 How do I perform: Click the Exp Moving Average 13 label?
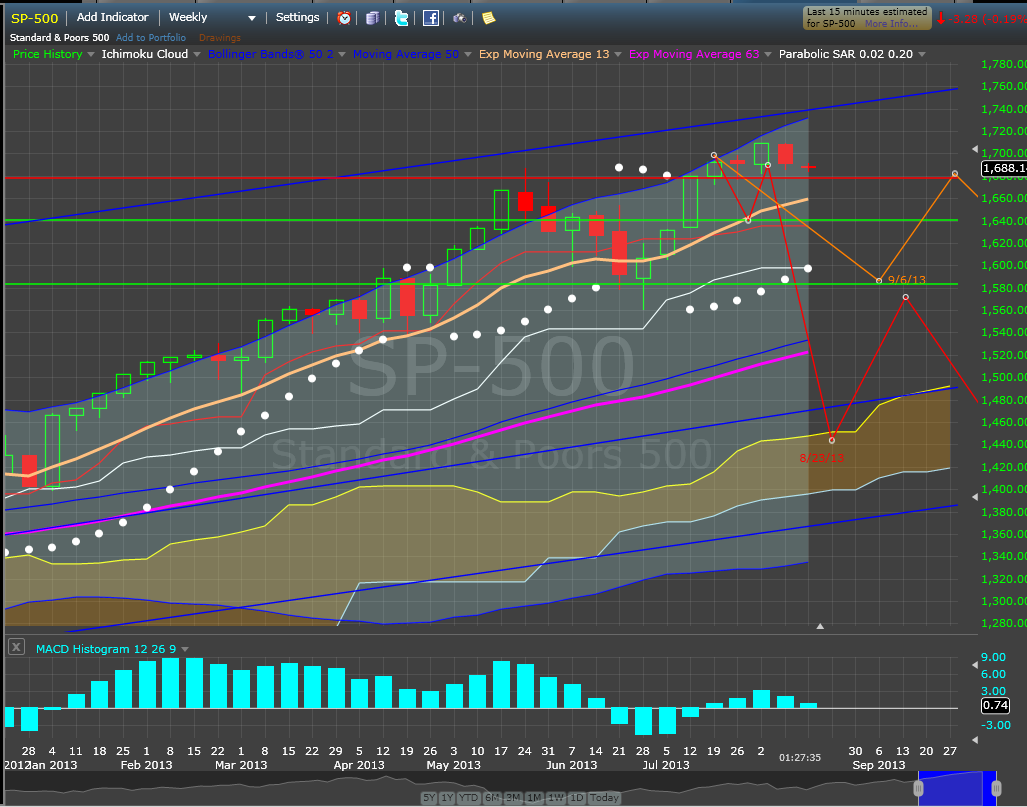(544, 54)
